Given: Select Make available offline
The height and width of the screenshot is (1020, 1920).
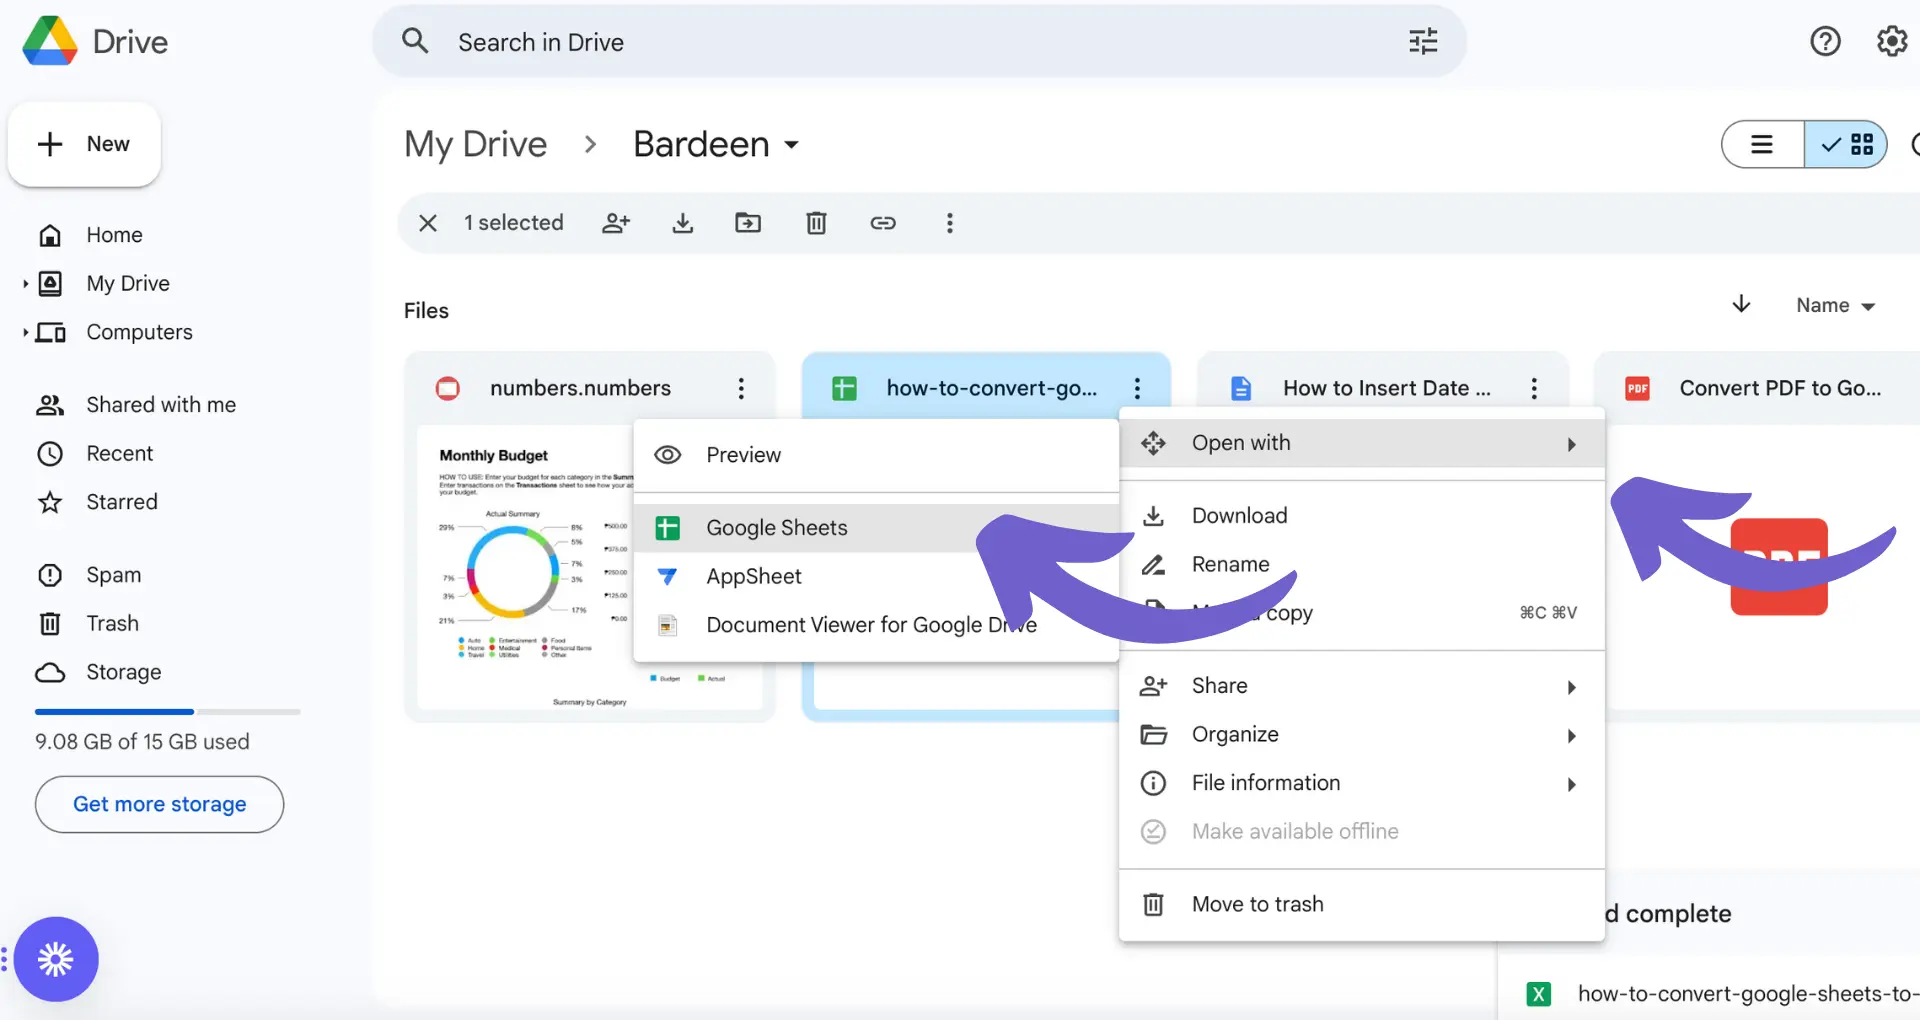Looking at the screenshot, I should coord(1362,832).
